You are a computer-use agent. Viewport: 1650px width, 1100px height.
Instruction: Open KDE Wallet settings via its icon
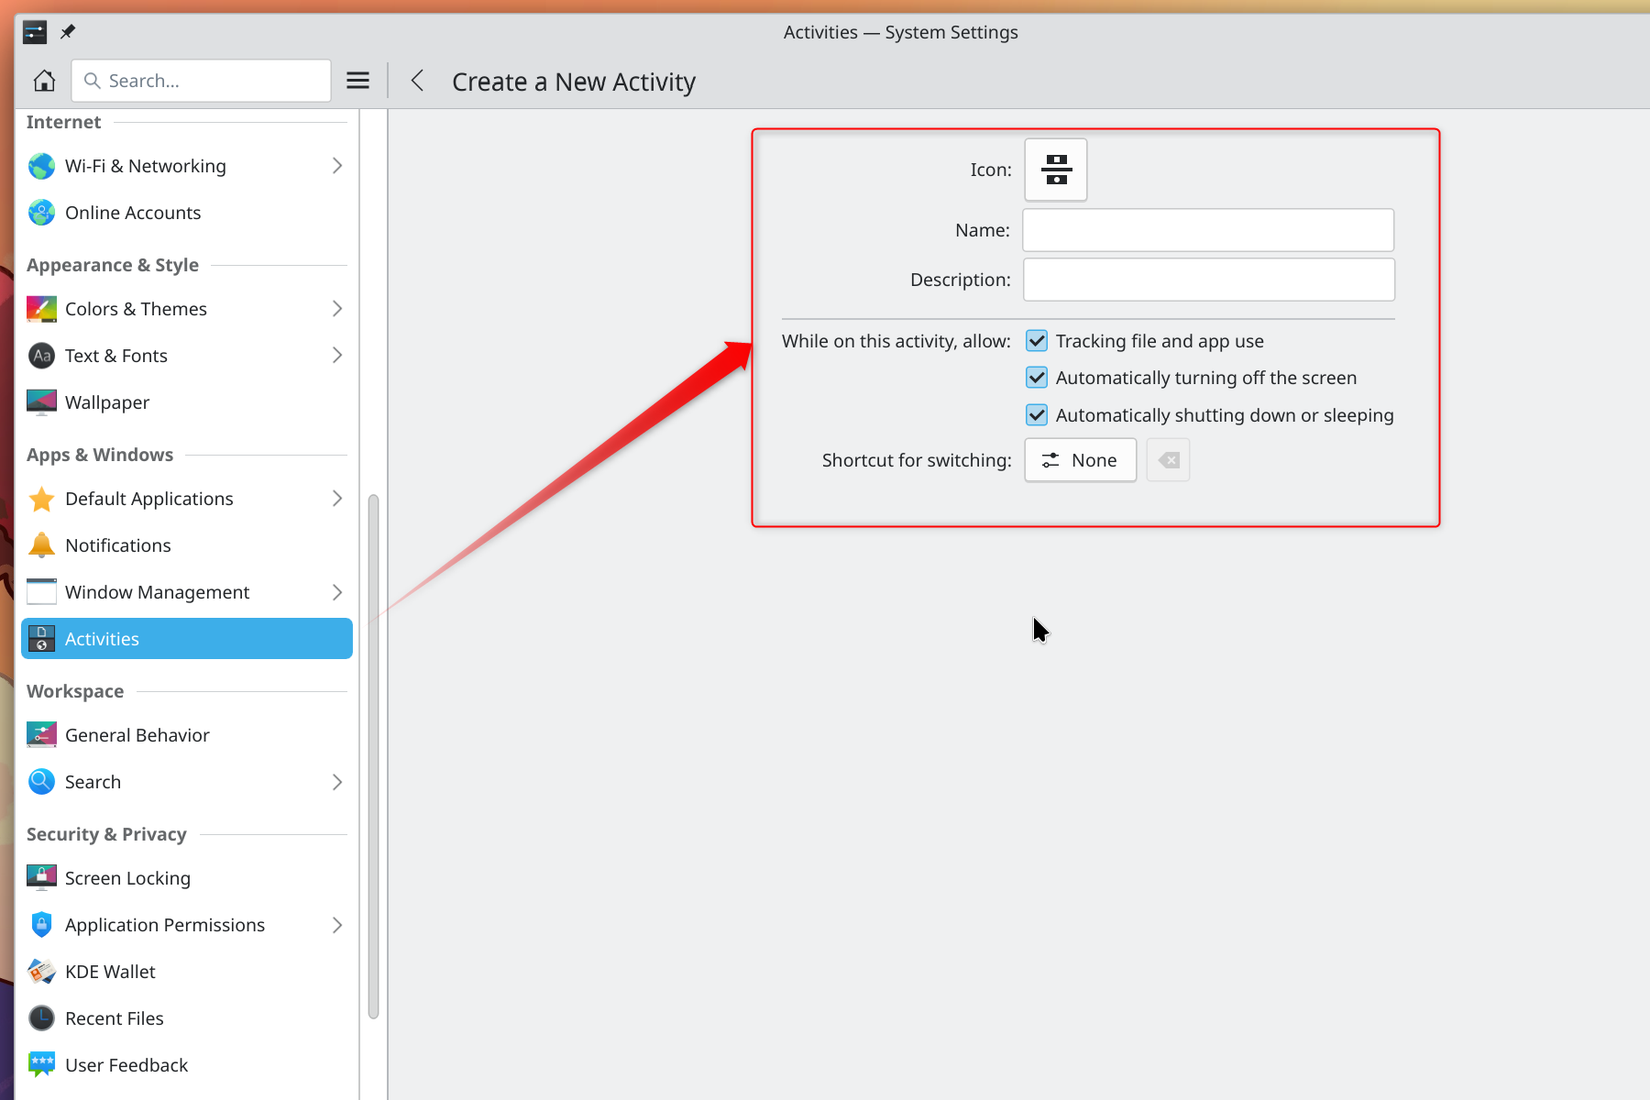point(41,971)
